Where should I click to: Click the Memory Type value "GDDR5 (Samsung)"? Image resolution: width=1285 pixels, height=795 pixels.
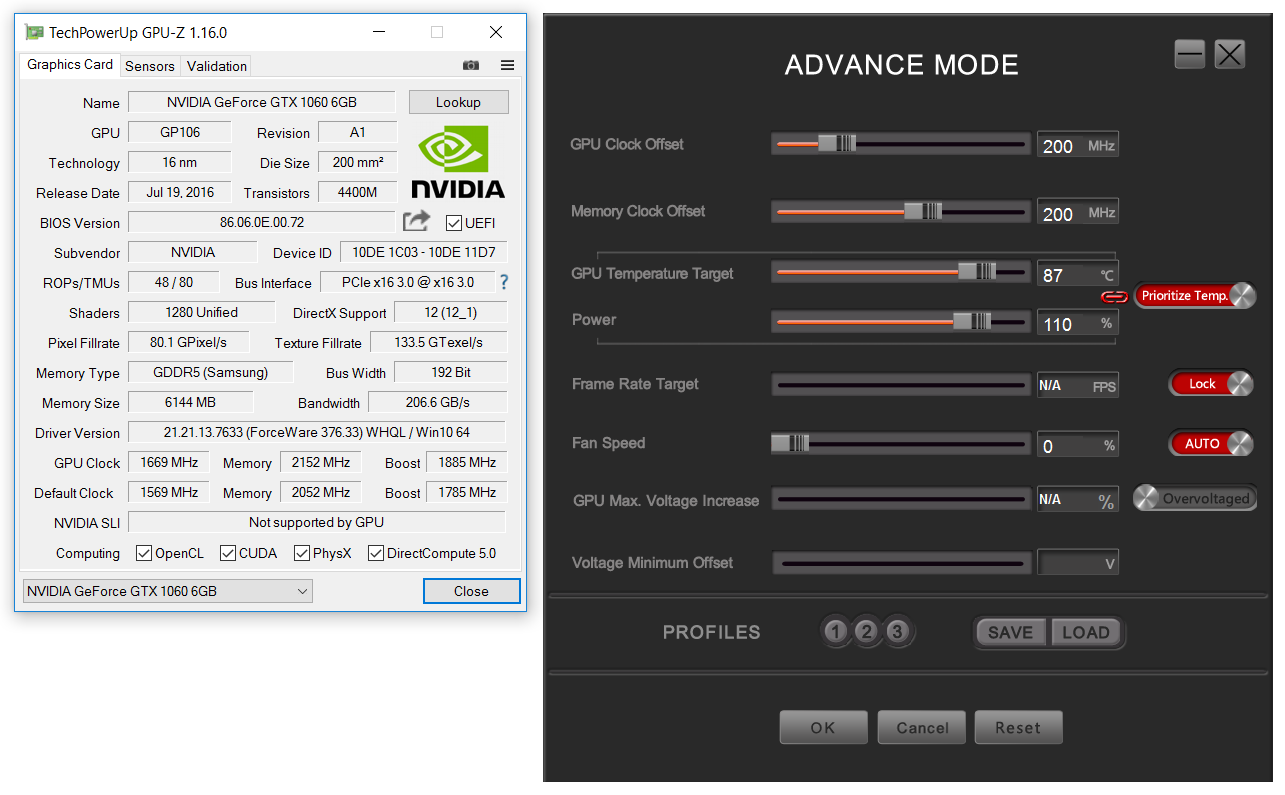[210, 372]
